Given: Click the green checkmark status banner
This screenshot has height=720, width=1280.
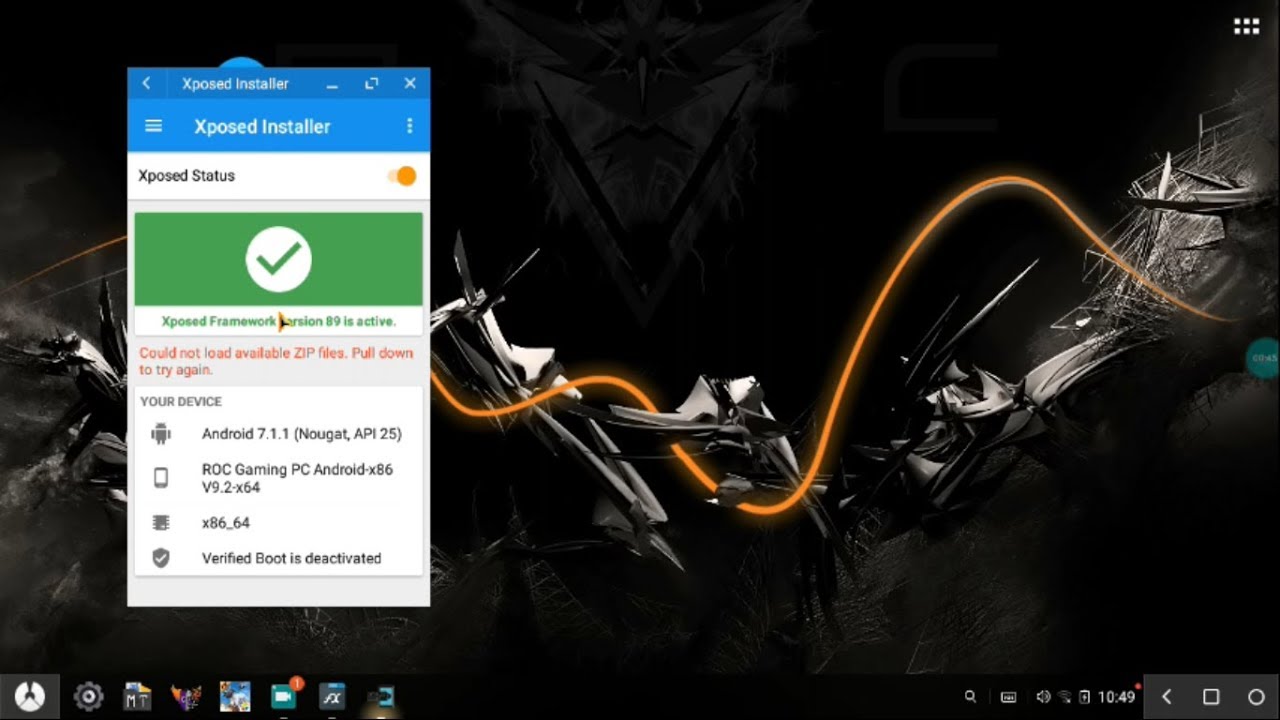Looking at the screenshot, I should pos(279,259).
